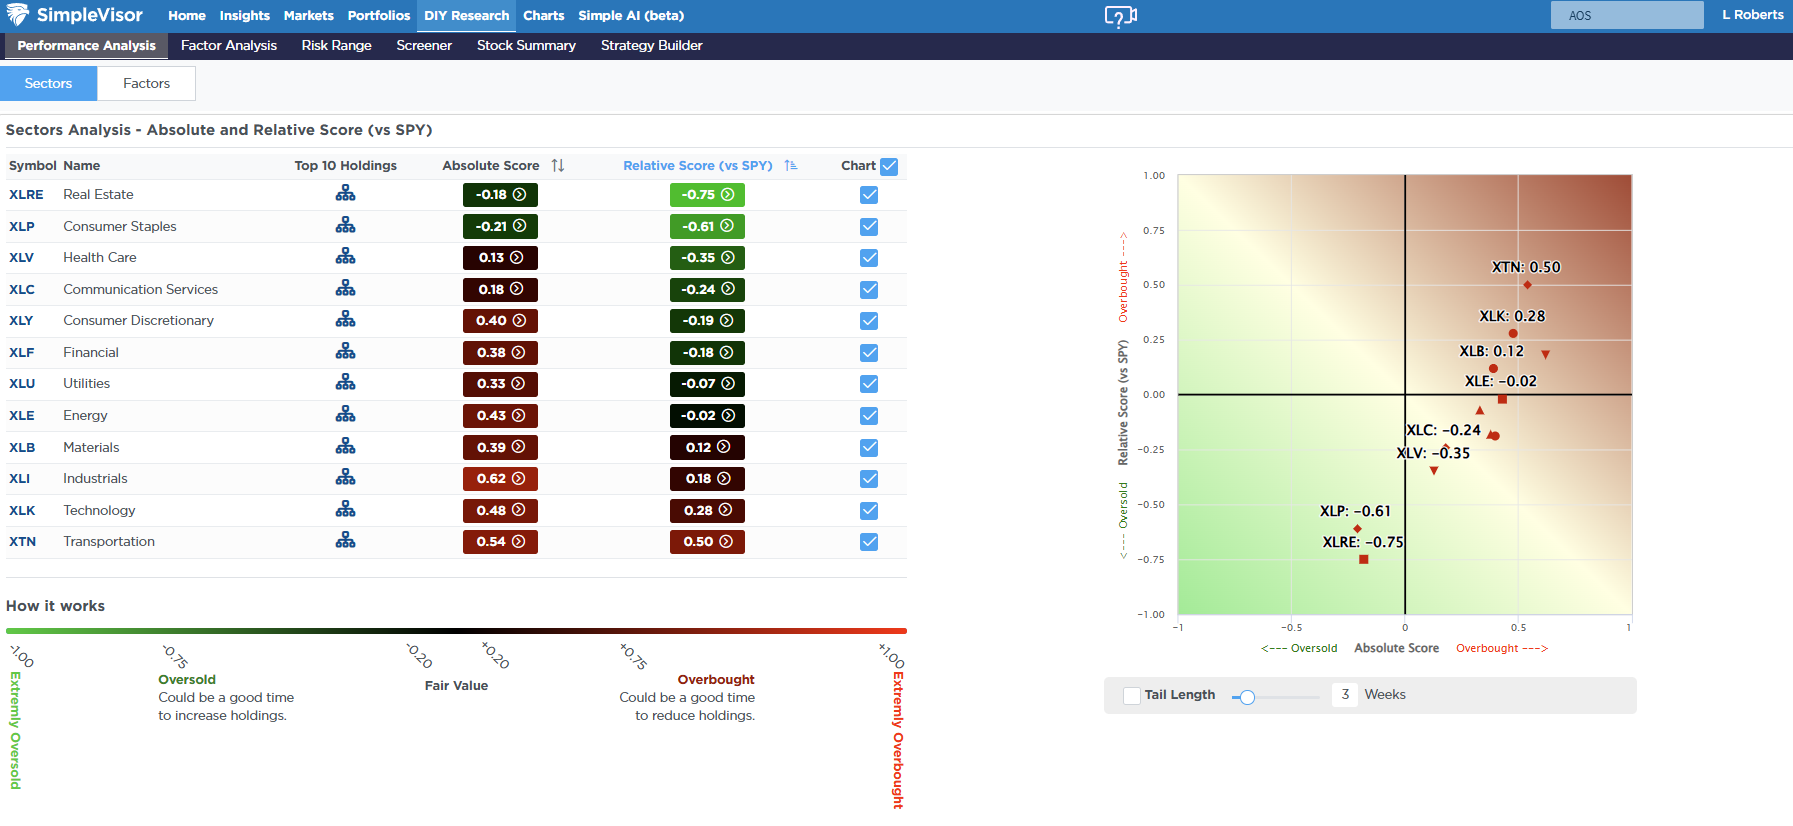Click Relative Score sort order icon

coord(791,166)
